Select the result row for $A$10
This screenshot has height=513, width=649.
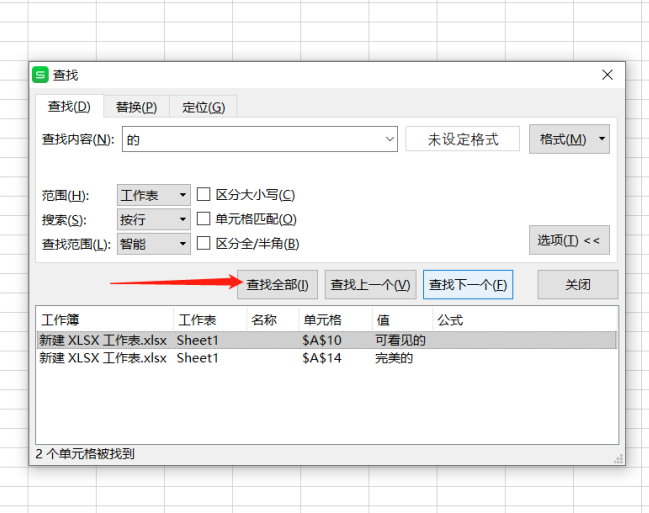tap(327, 340)
